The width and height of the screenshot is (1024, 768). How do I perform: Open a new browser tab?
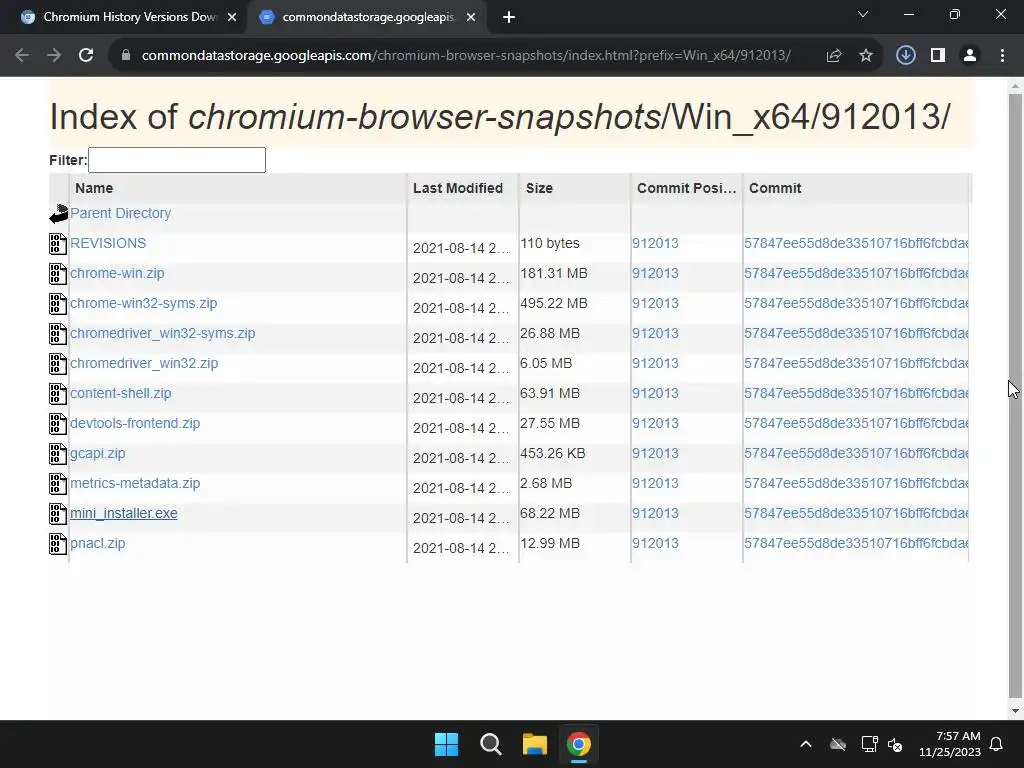509,18
